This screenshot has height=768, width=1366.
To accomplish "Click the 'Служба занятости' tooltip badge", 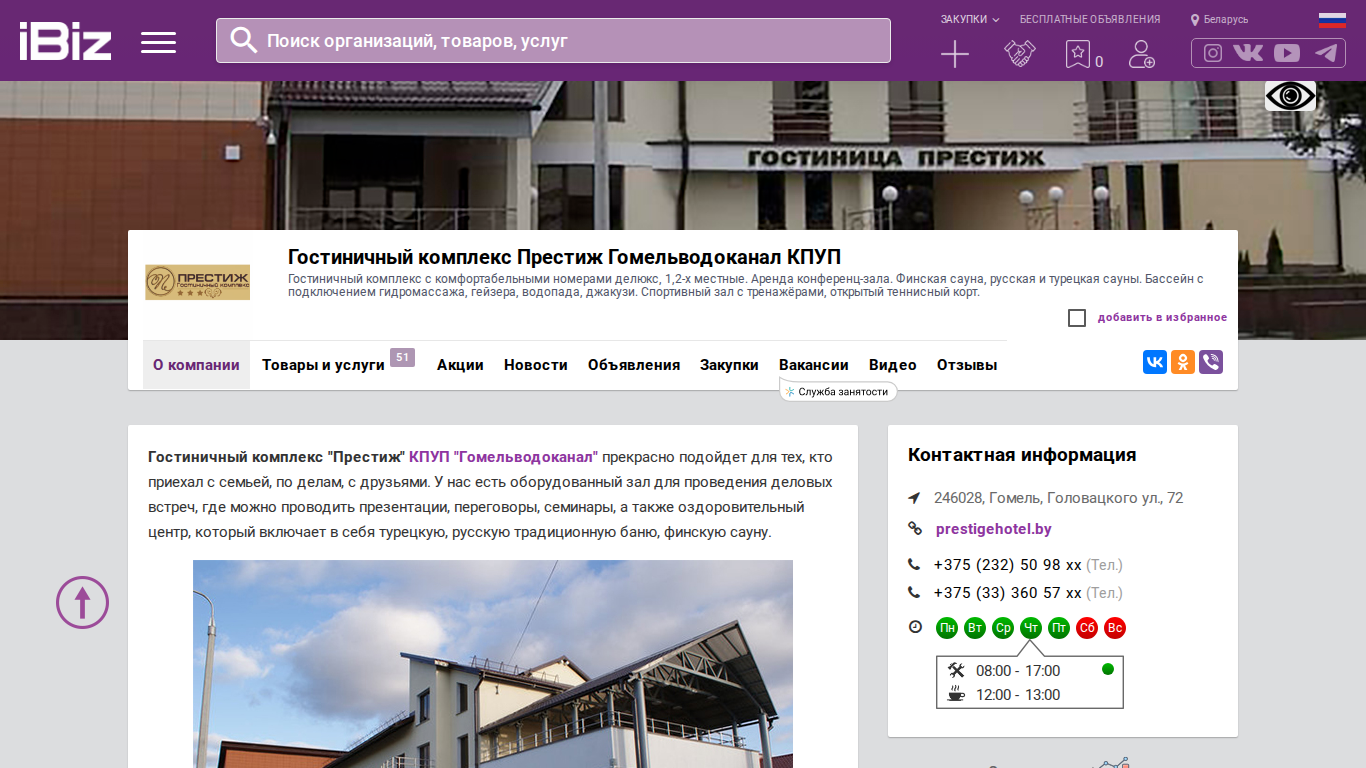I will coord(838,391).
